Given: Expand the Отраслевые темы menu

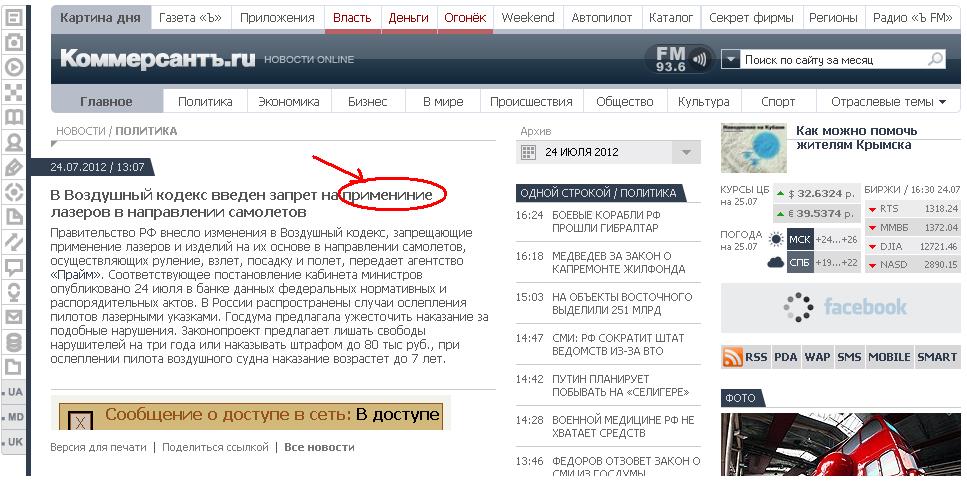Looking at the screenshot, I should 888,102.
